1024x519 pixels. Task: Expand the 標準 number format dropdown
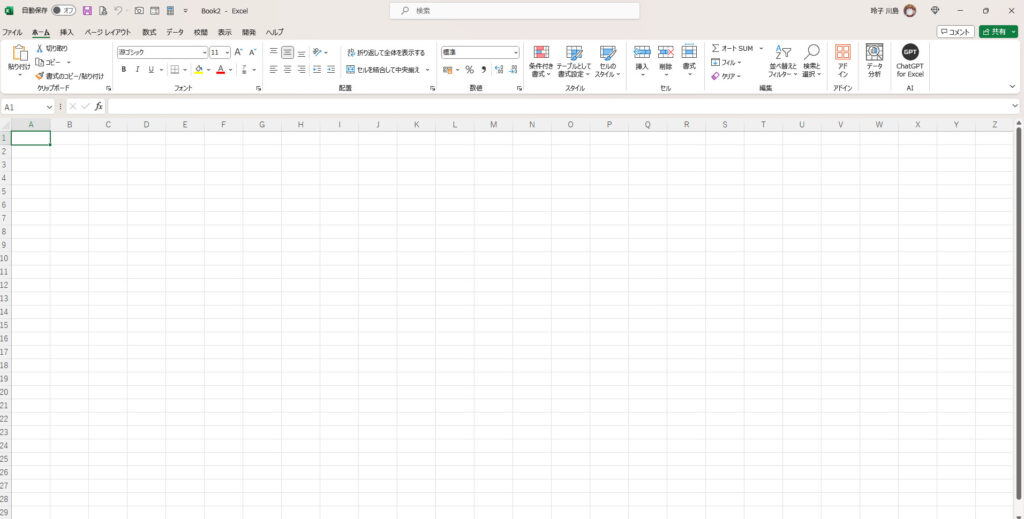point(480,52)
